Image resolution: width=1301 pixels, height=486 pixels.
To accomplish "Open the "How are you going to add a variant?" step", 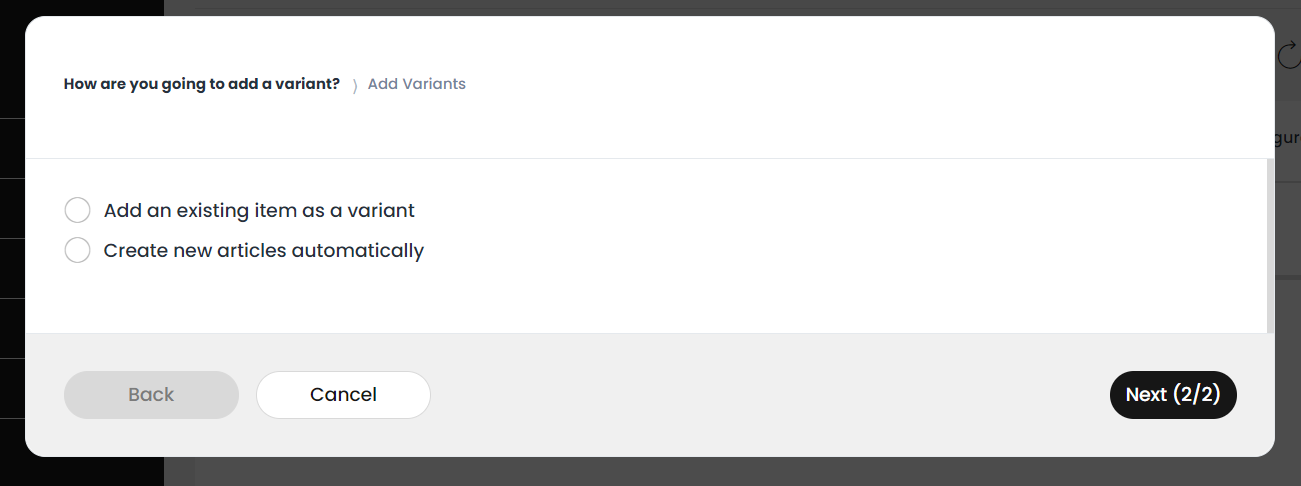I will (x=202, y=84).
